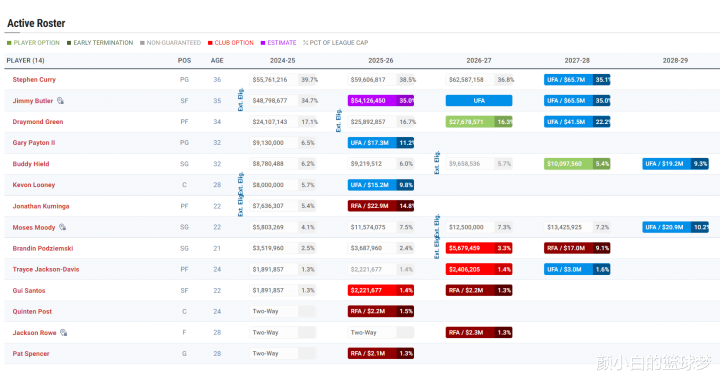Open Draymond Green's player link
This screenshot has width=720, height=382.
pos(38,122)
